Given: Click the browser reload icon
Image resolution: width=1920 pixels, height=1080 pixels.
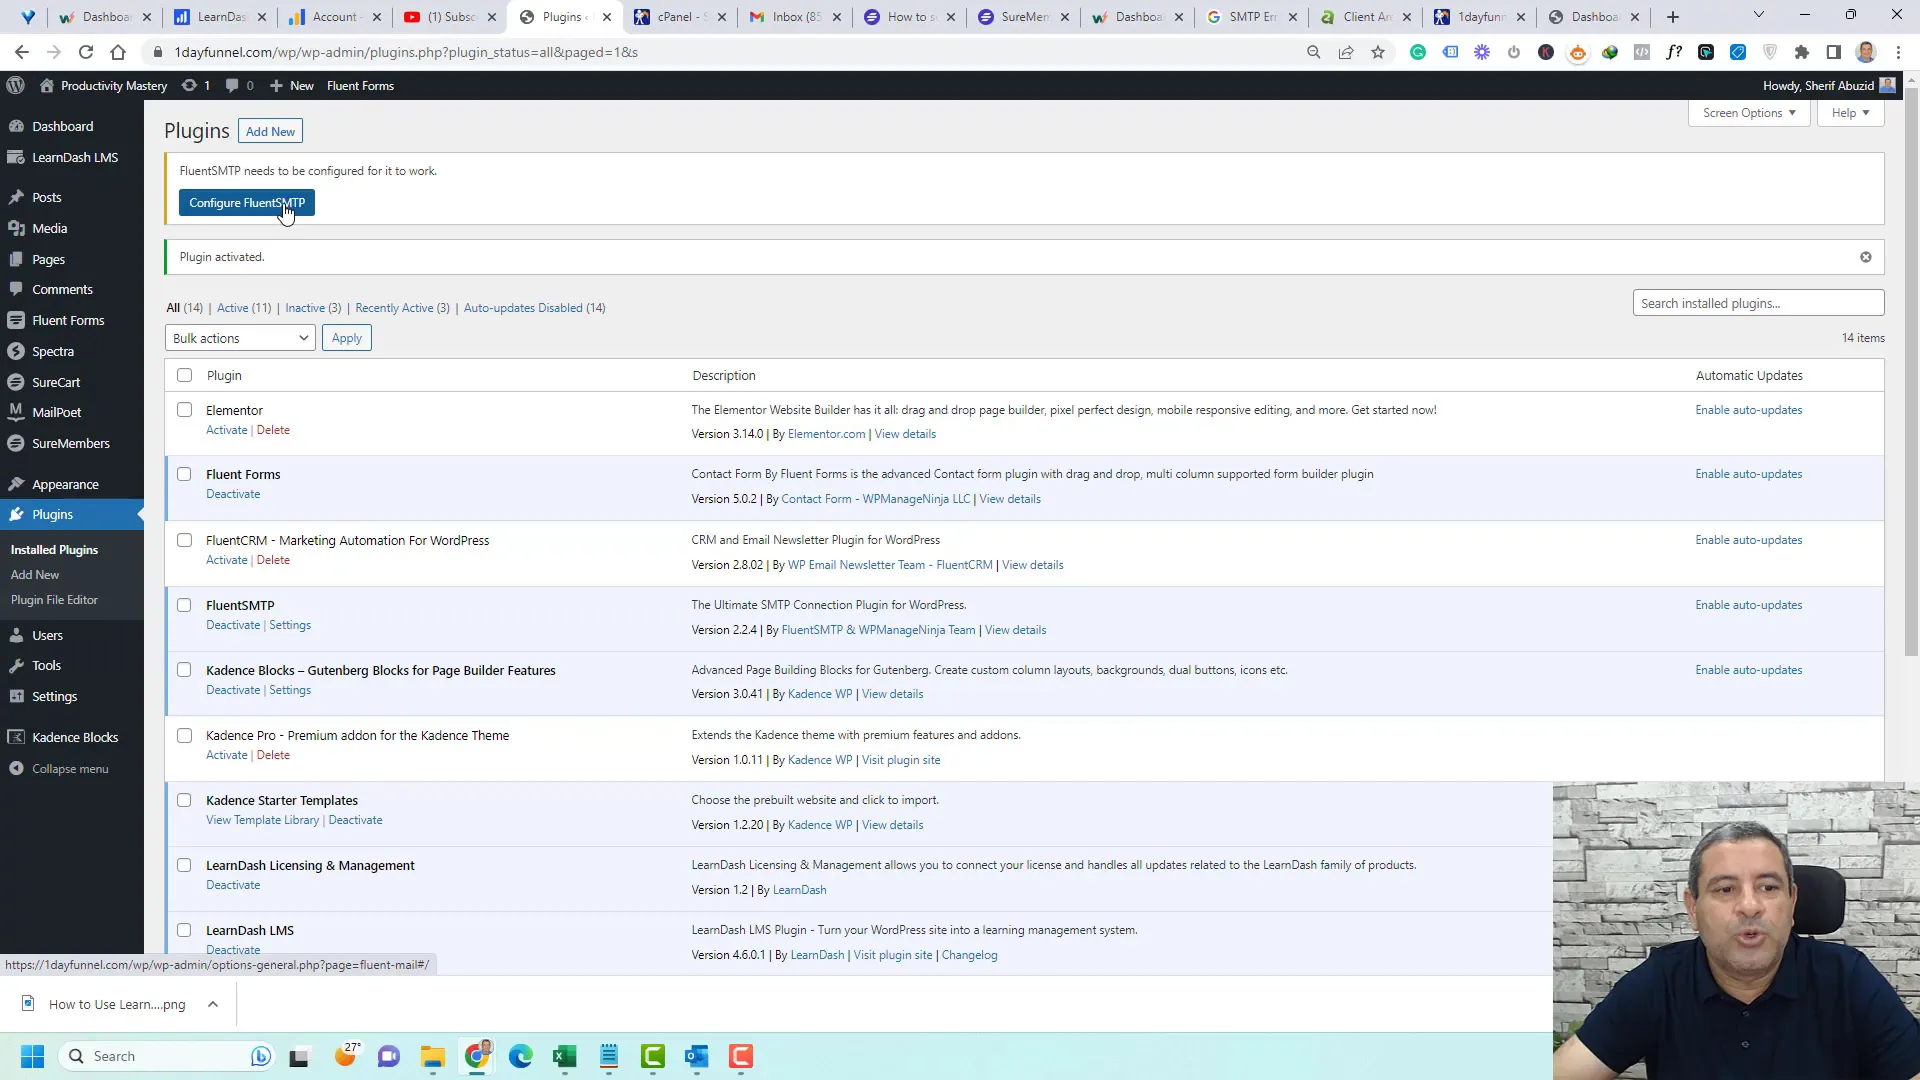Looking at the screenshot, I should [x=86, y=52].
